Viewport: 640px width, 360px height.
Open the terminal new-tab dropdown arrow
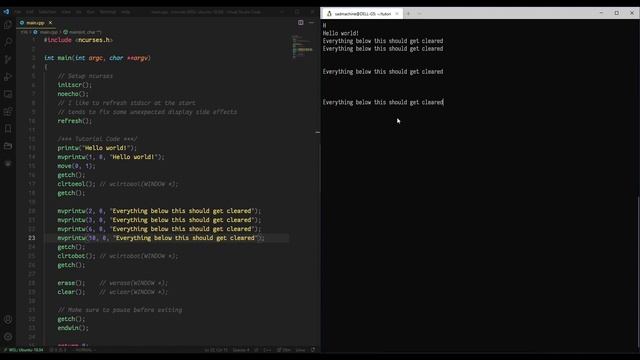pos(419,13)
